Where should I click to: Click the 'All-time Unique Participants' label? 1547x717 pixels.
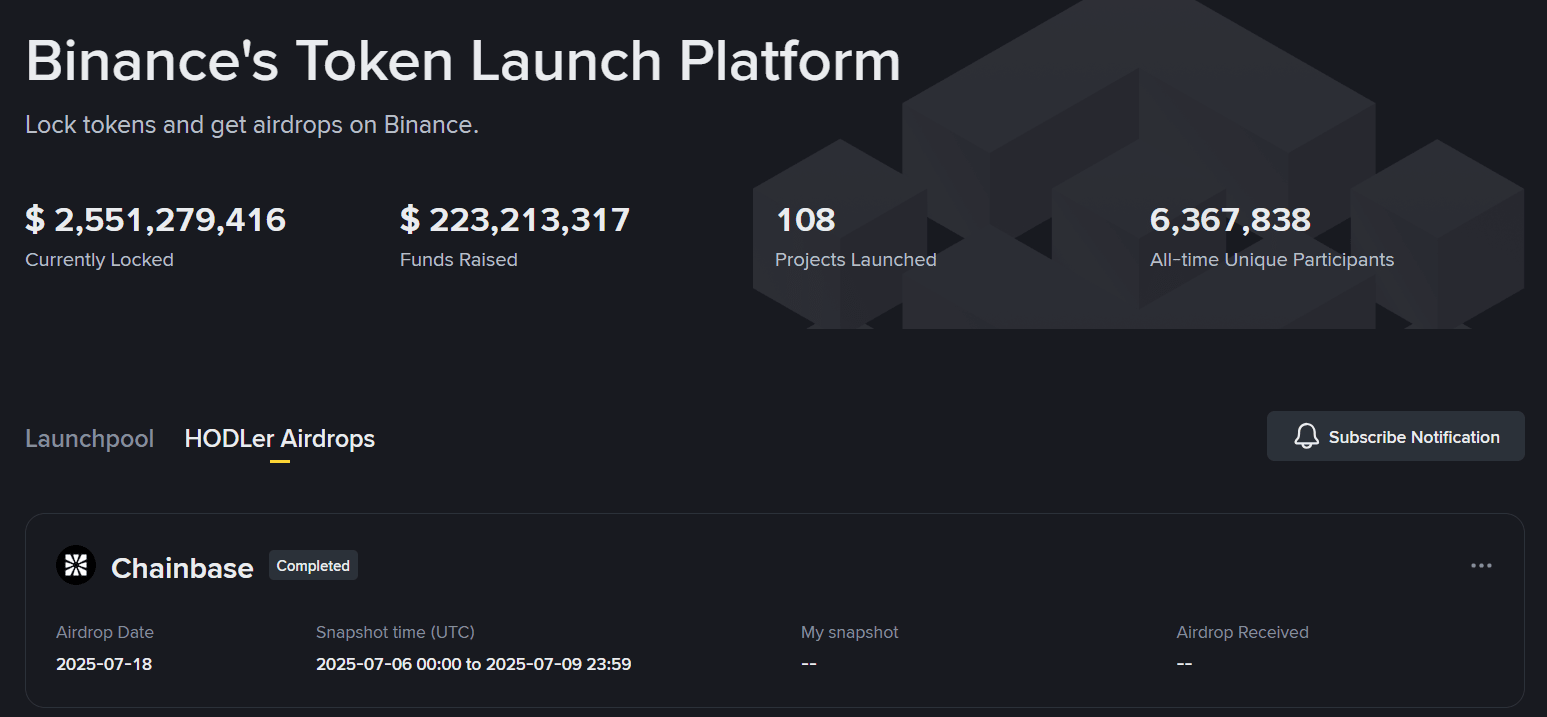click(1272, 260)
